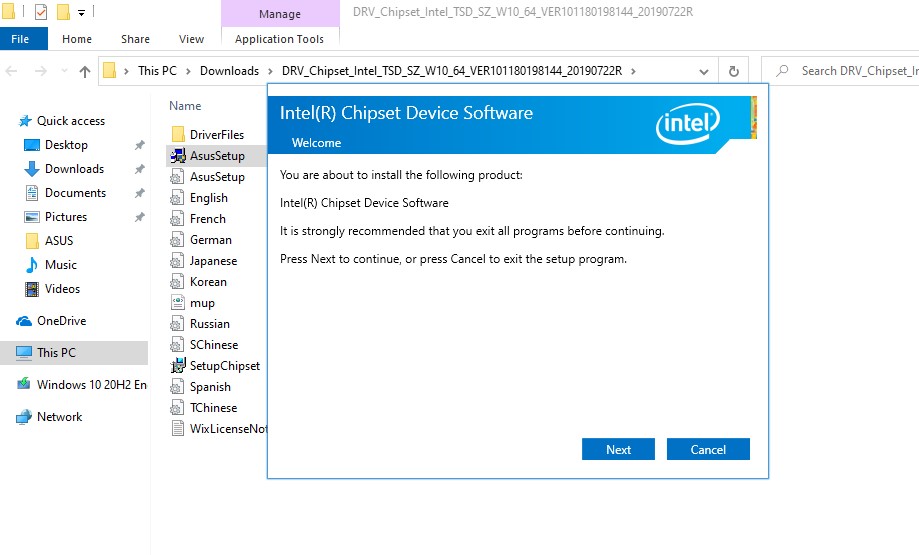Expand chevron after DRV_Chipset folder breadcrumb
This screenshot has width=919, height=555.
coord(633,71)
